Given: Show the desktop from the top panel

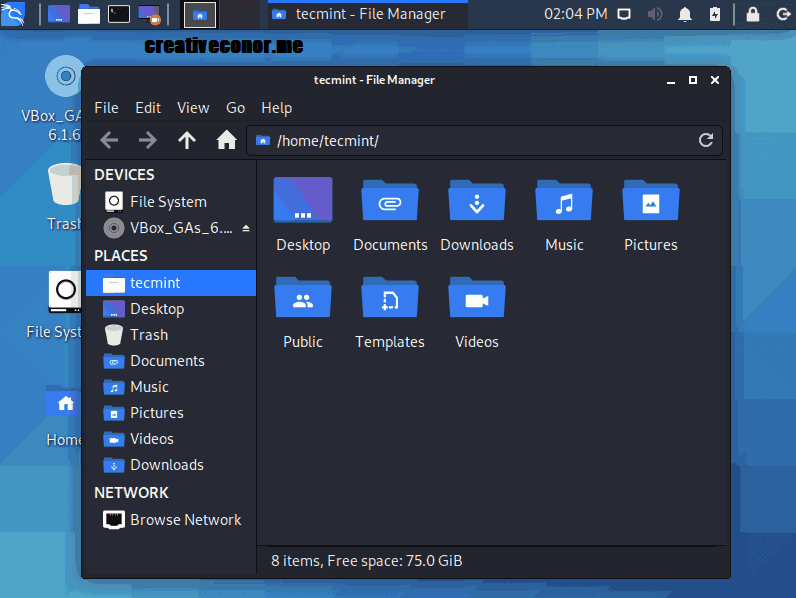Looking at the screenshot, I should [x=59, y=14].
